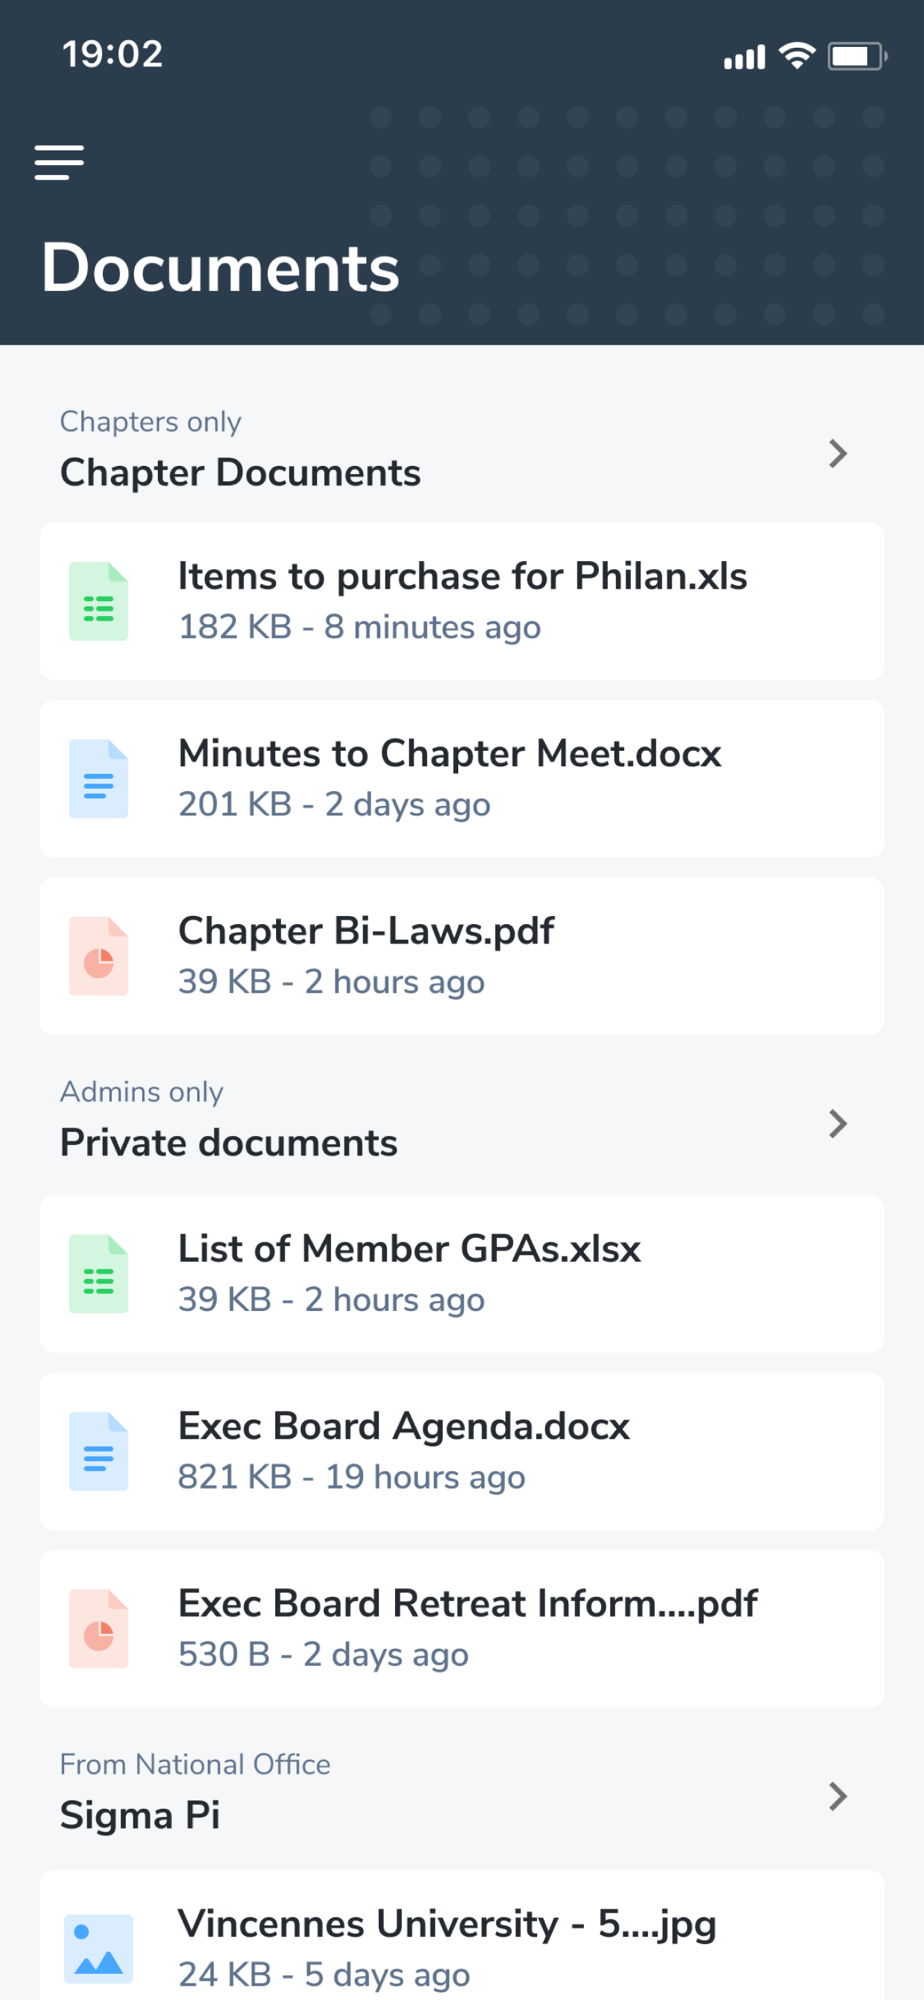Viewport: 924px width, 2000px height.
Task: Open Items to purchase for Philan.xls
Action: [462, 601]
